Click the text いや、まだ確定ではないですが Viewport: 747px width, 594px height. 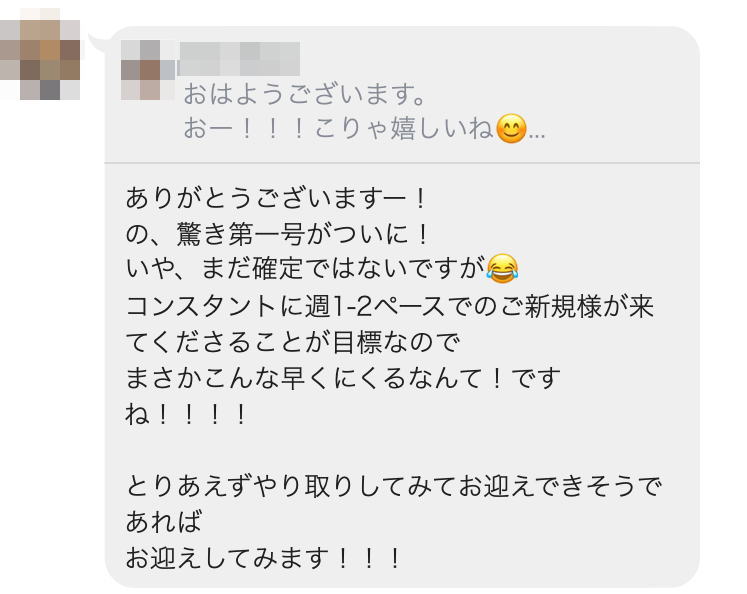pos(305,268)
